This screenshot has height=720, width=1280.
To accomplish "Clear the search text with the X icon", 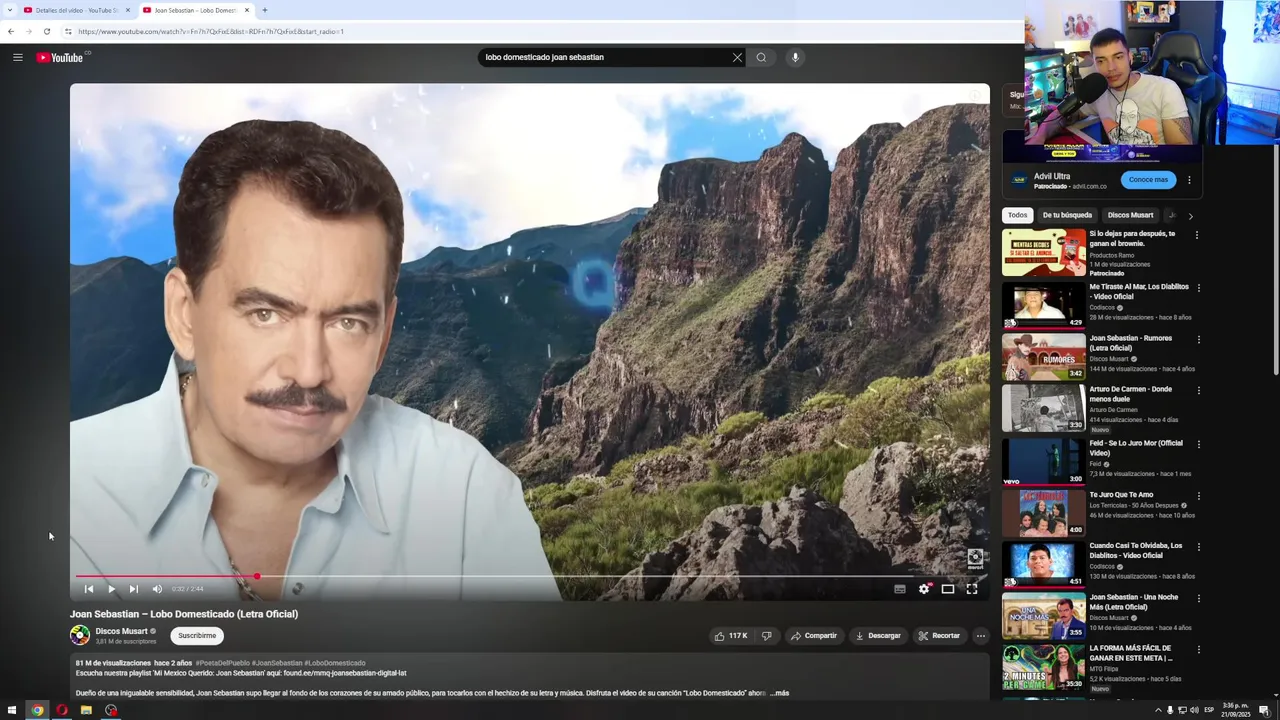I will tap(737, 57).
